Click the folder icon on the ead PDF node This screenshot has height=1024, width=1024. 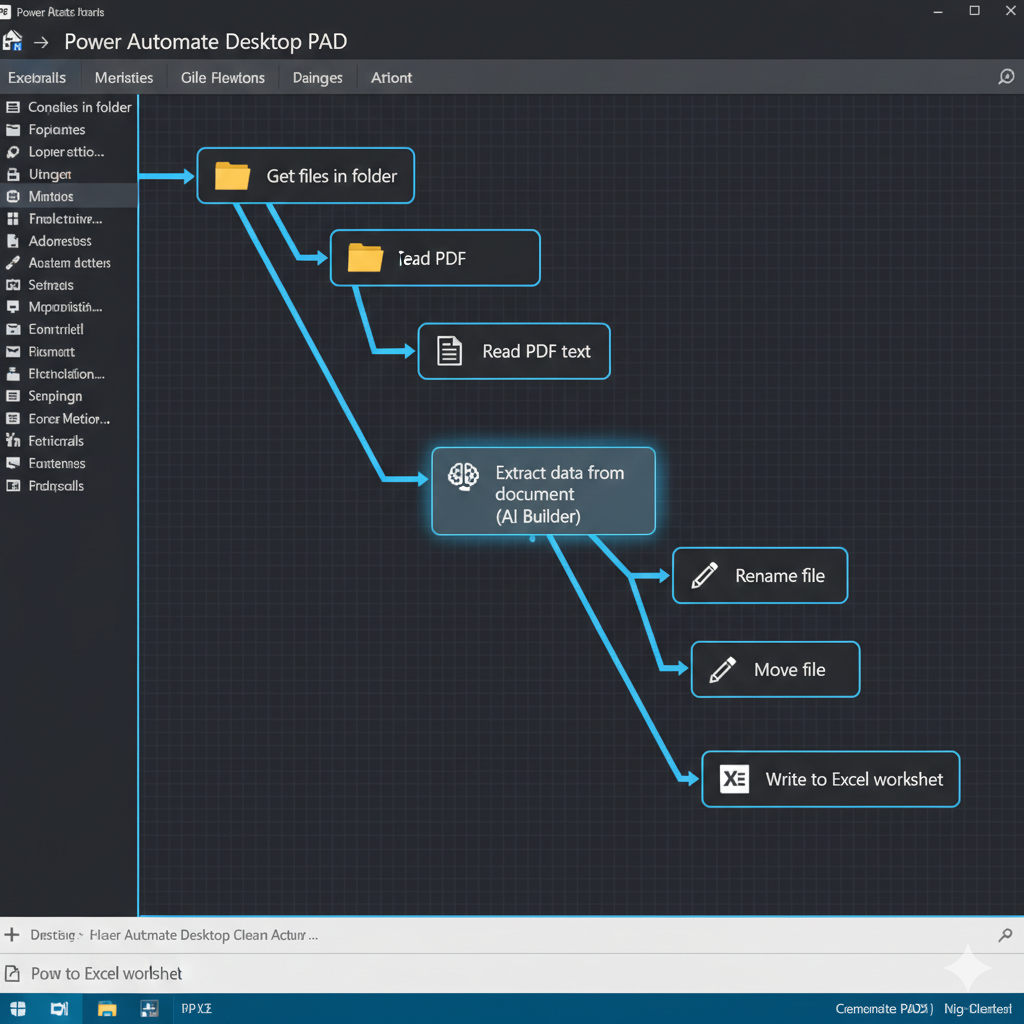coord(365,258)
